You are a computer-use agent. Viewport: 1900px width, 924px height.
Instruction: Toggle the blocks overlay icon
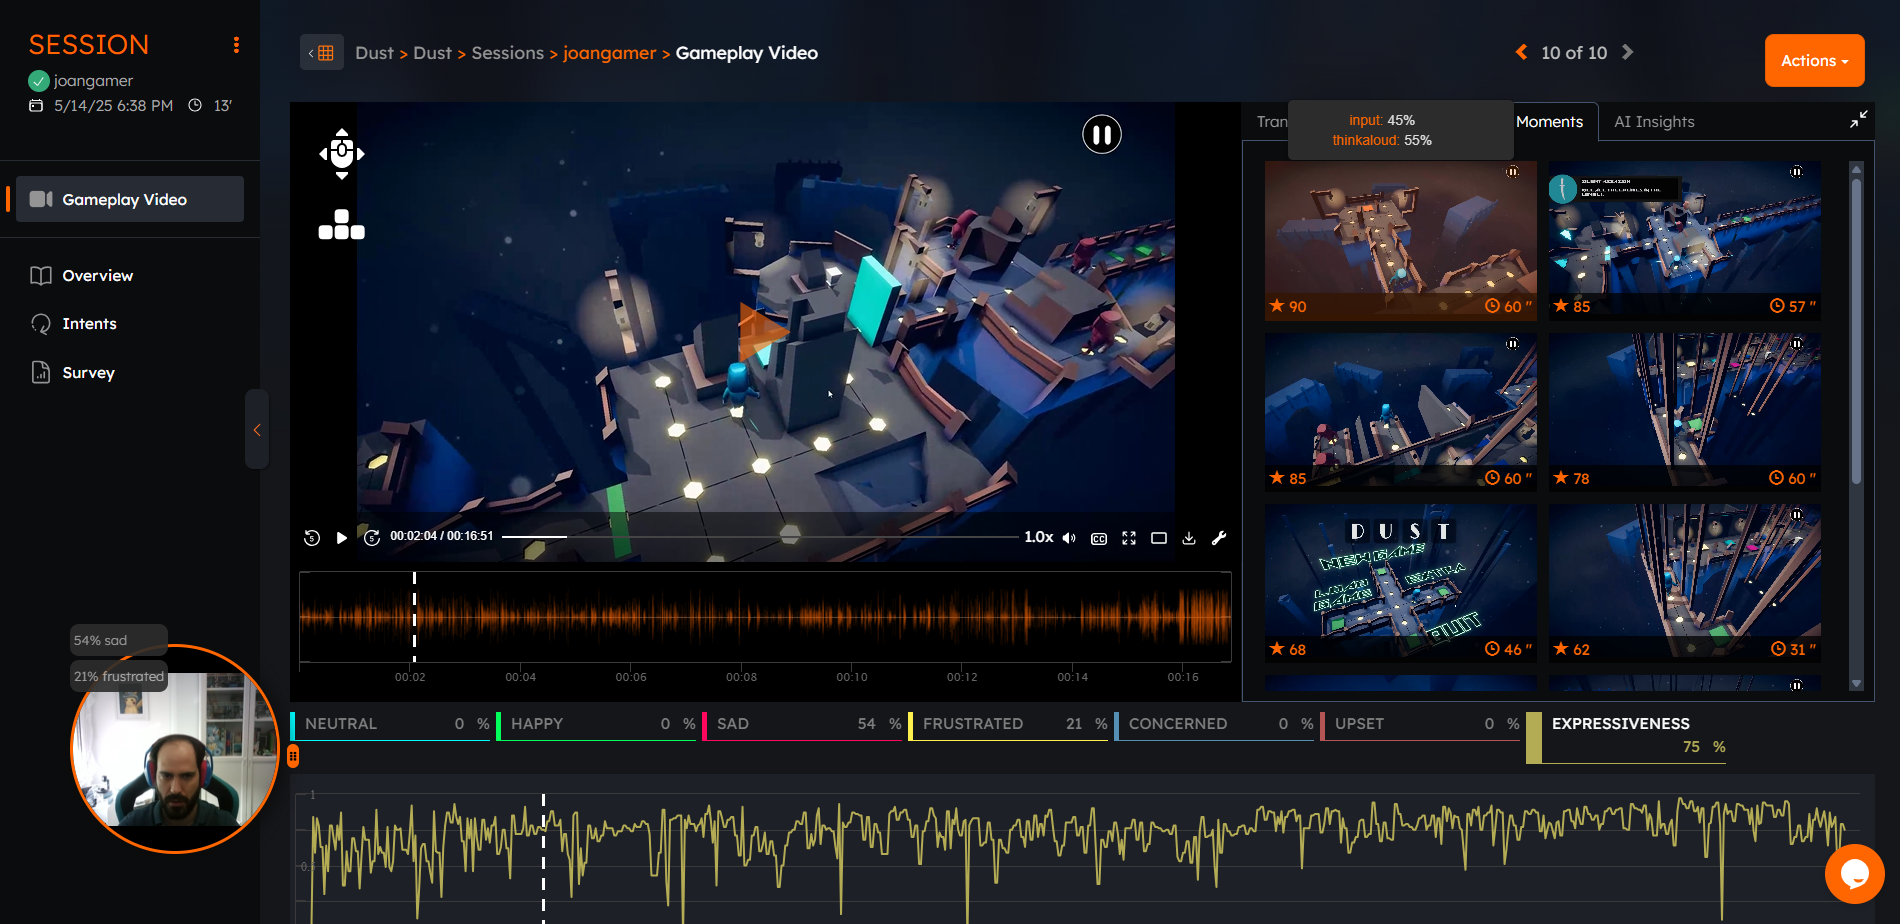point(342,225)
